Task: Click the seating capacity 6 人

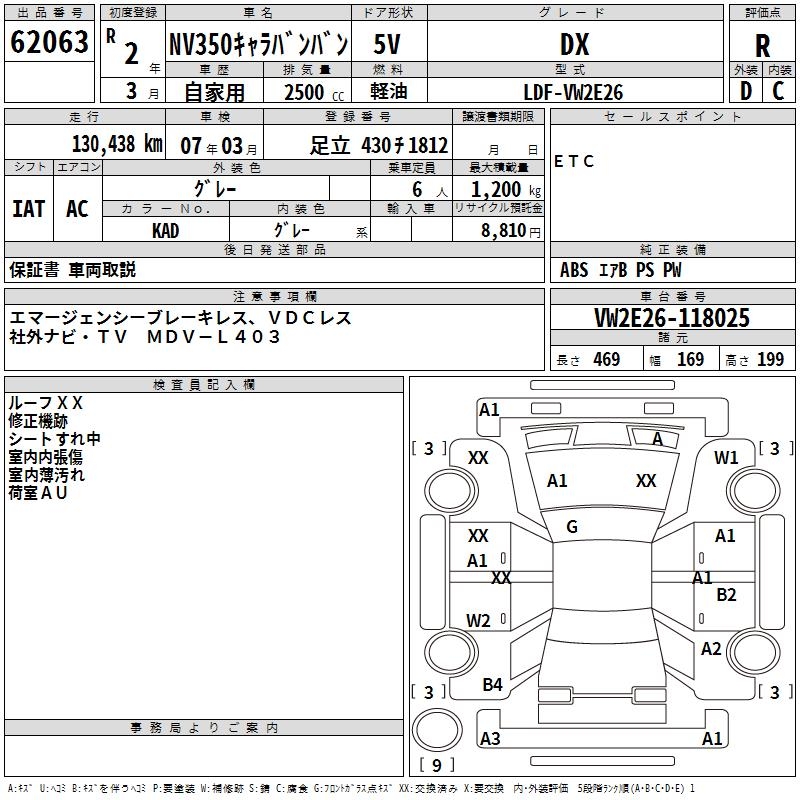Action: click(x=430, y=190)
